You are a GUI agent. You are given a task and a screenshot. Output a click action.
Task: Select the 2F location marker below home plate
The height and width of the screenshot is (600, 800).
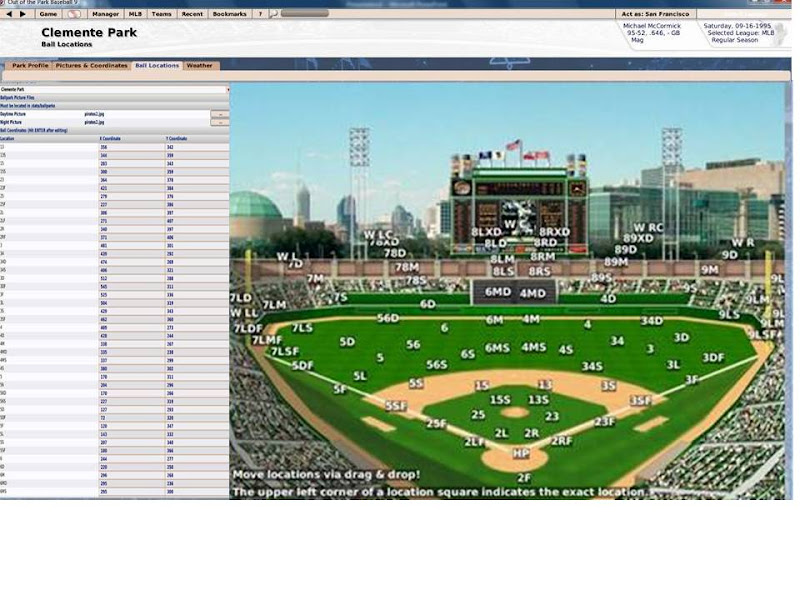pos(524,478)
